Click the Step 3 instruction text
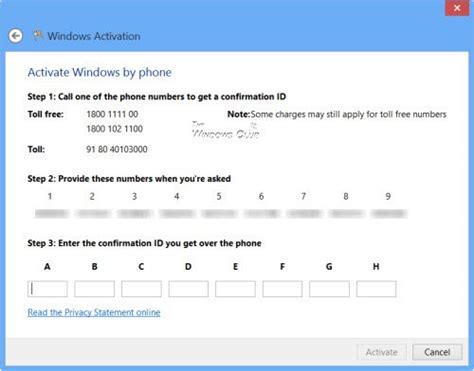474x371 pixels. point(144,243)
